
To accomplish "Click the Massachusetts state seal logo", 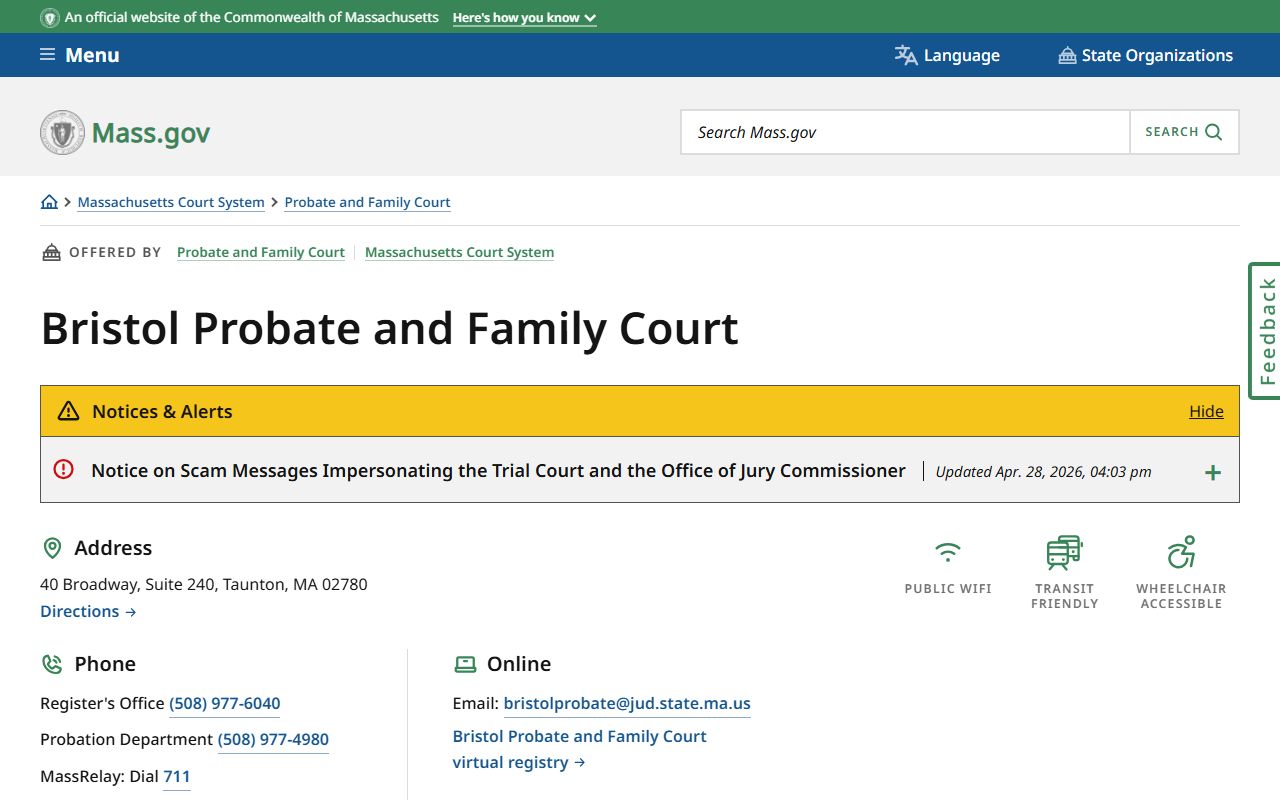I will pyautogui.click(x=63, y=132).
